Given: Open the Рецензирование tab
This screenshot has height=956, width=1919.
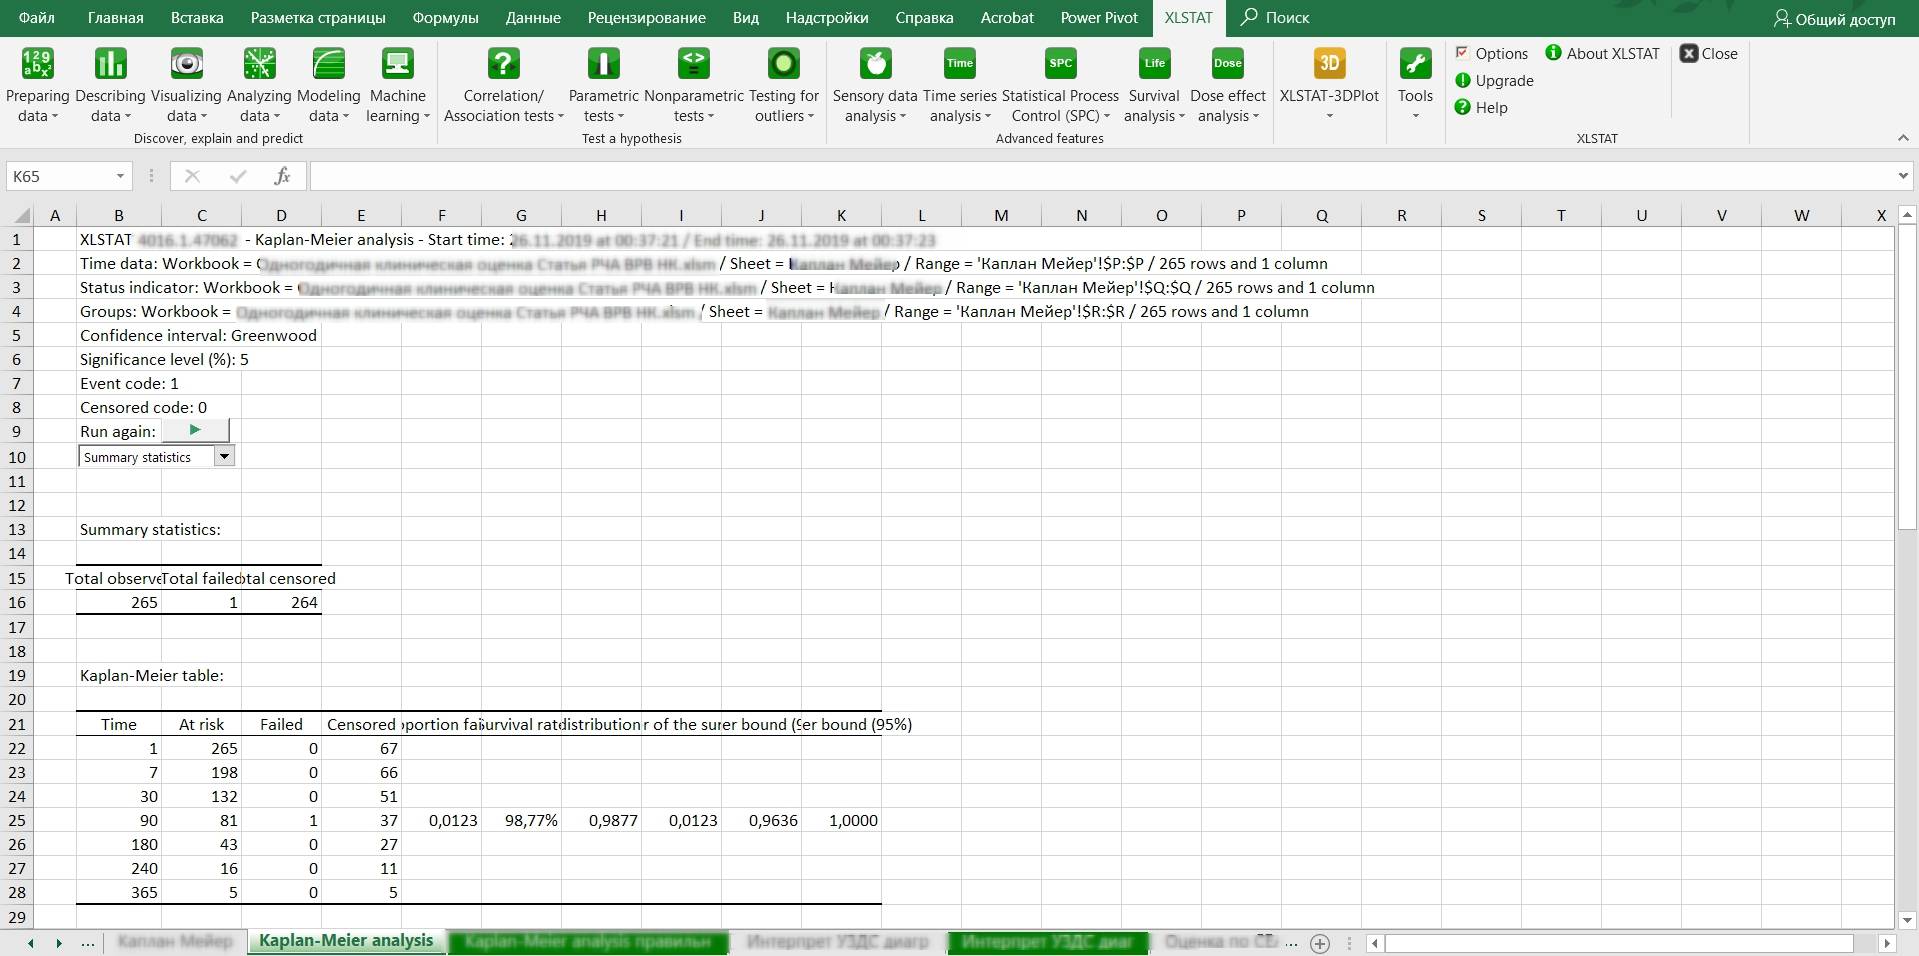Looking at the screenshot, I should tap(647, 18).
